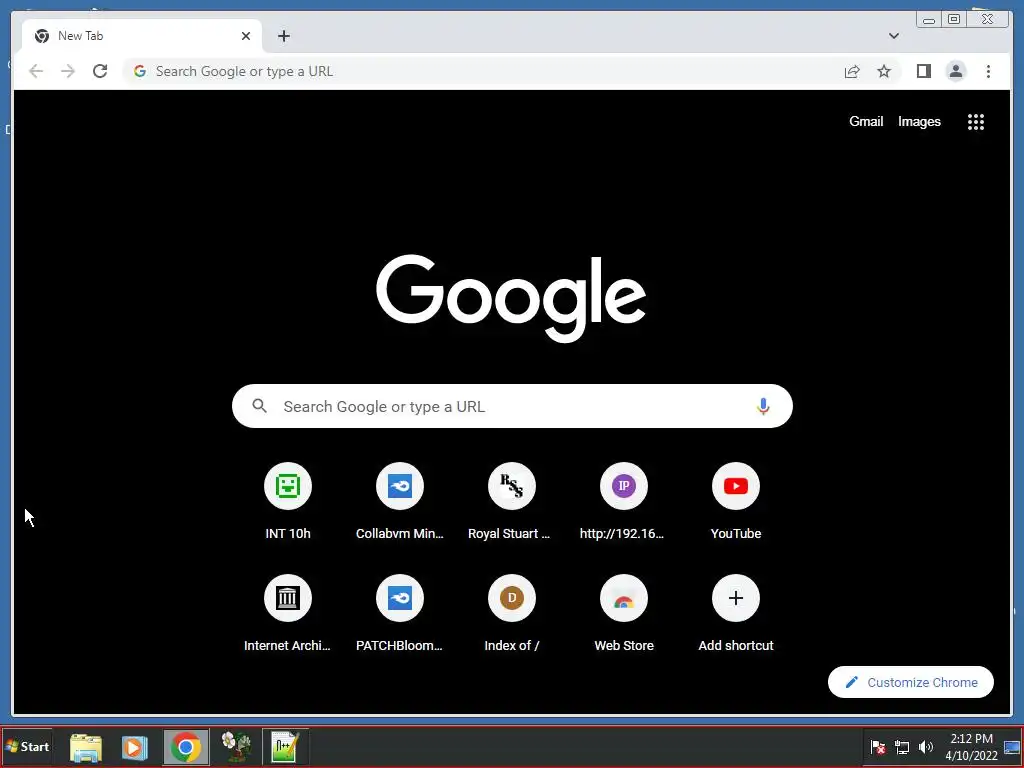This screenshot has width=1024, height=768.
Task: Click the Customize Chrome button
Action: 910,682
